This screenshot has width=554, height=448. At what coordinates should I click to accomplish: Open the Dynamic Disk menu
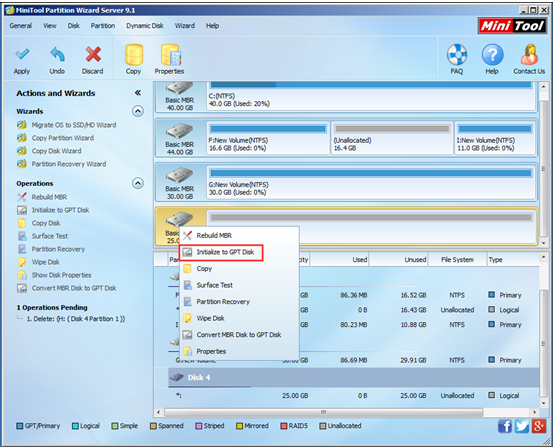point(145,26)
